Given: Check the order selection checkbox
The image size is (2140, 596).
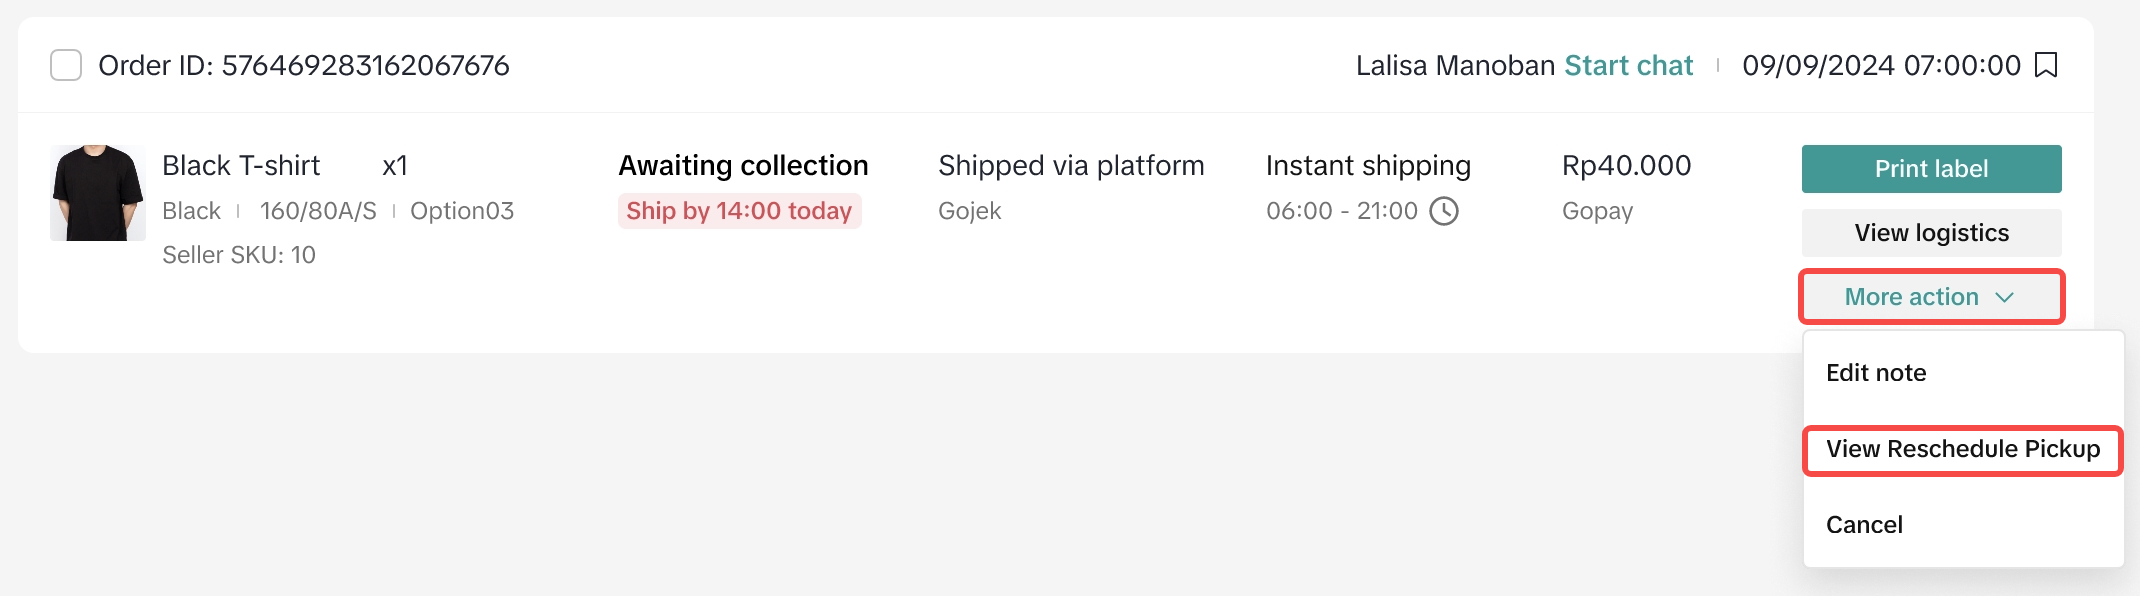Looking at the screenshot, I should click(x=65, y=64).
